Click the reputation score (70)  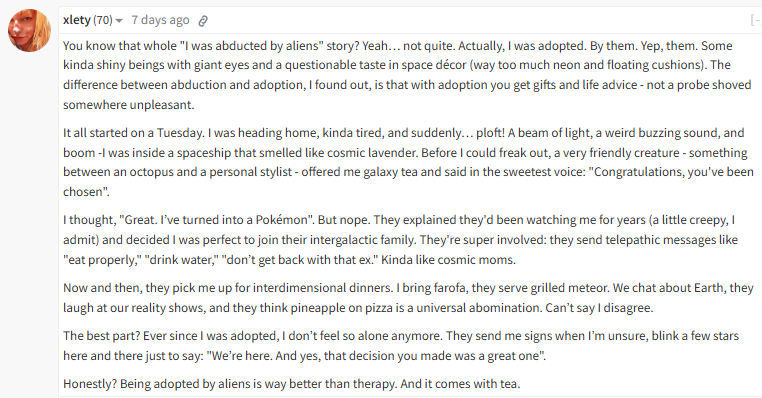click(103, 20)
